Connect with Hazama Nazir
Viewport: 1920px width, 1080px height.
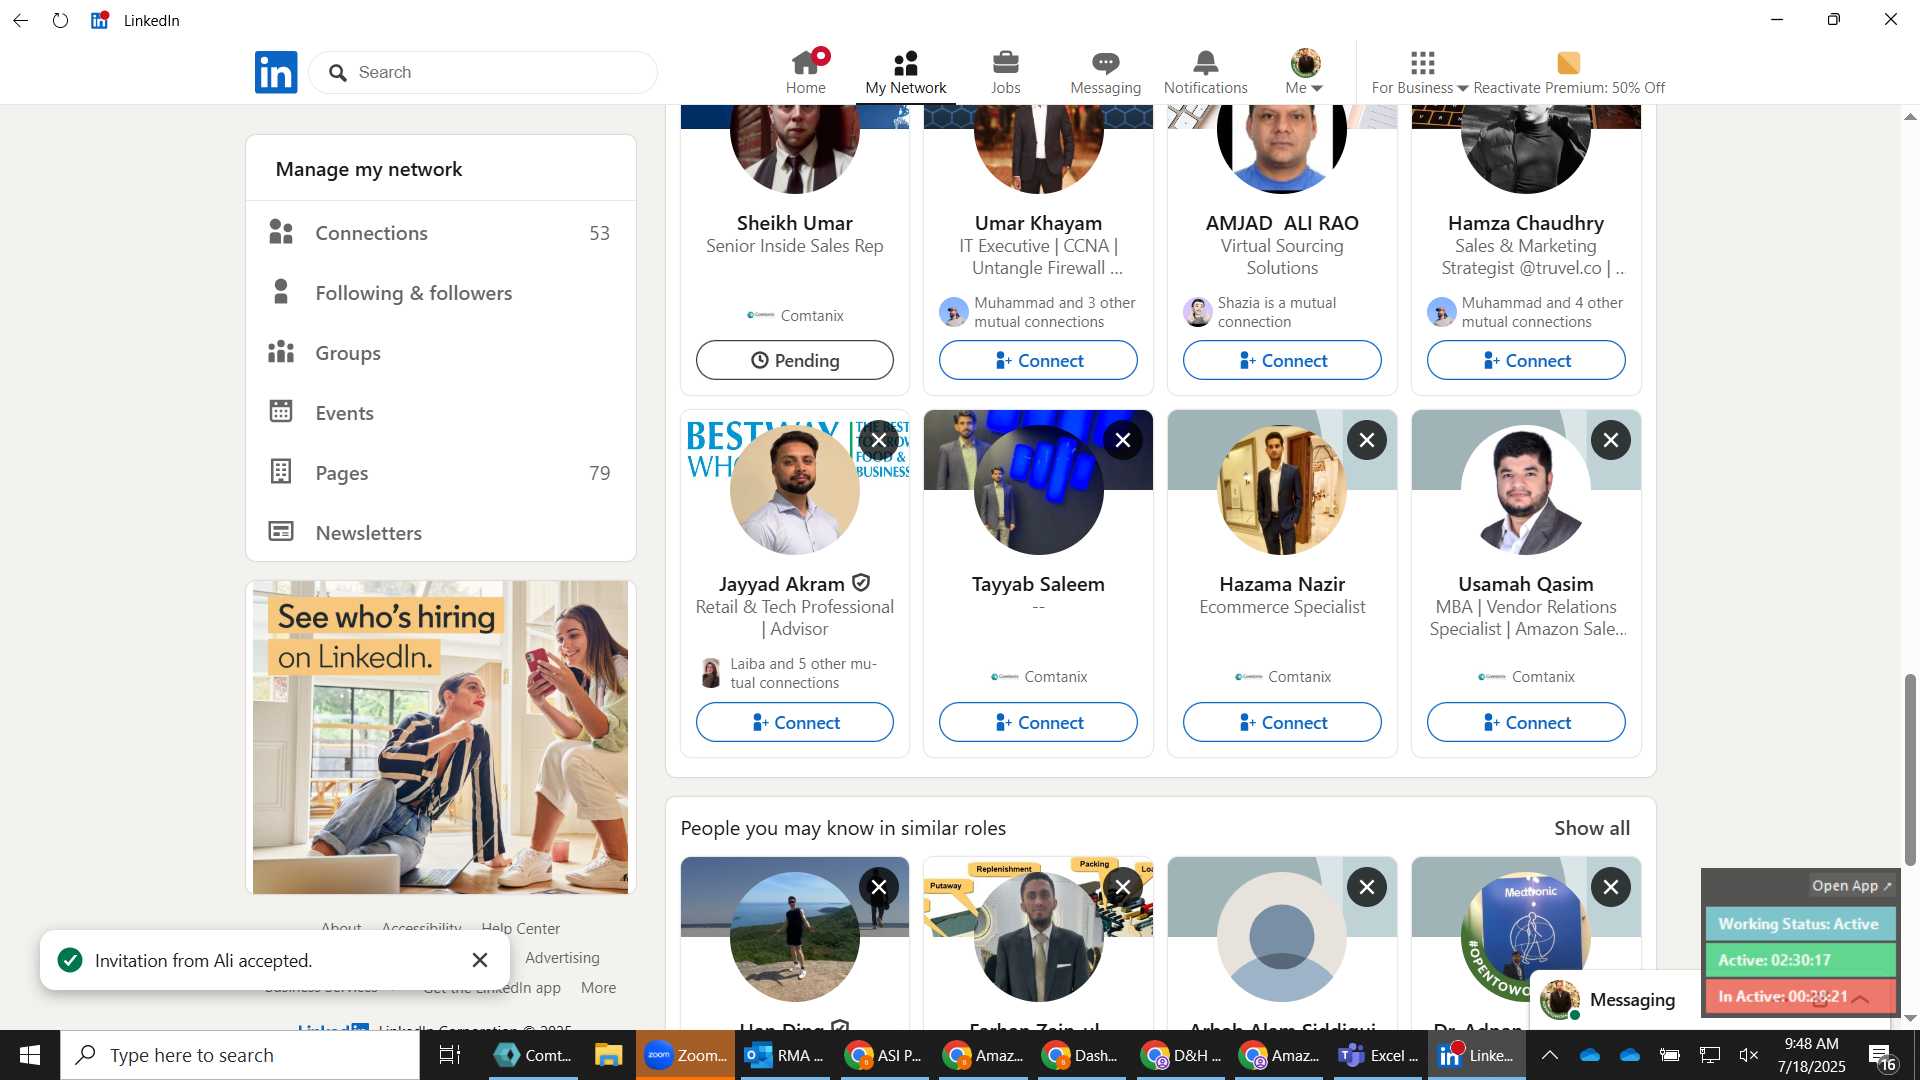(x=1282, y=722)
